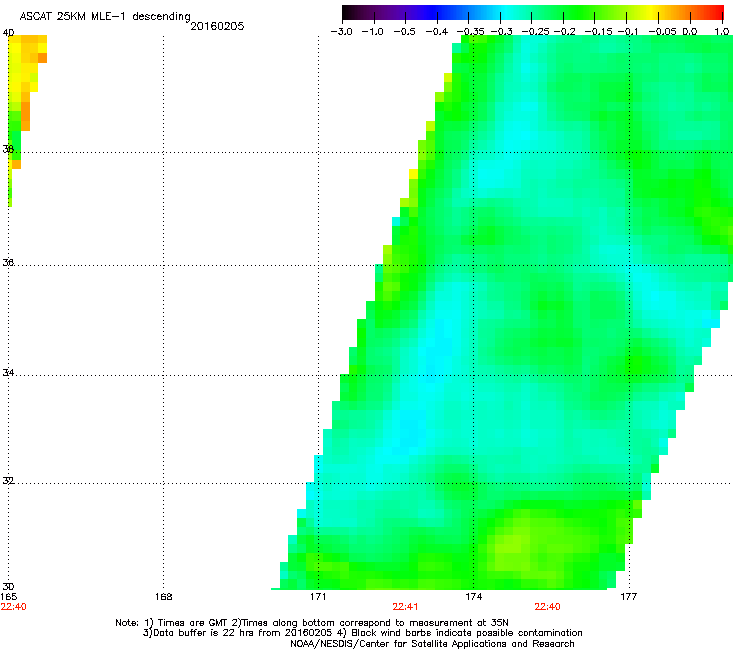
Task: Select the "-0.5" color scale label
Action: click(x=405, y=32)
